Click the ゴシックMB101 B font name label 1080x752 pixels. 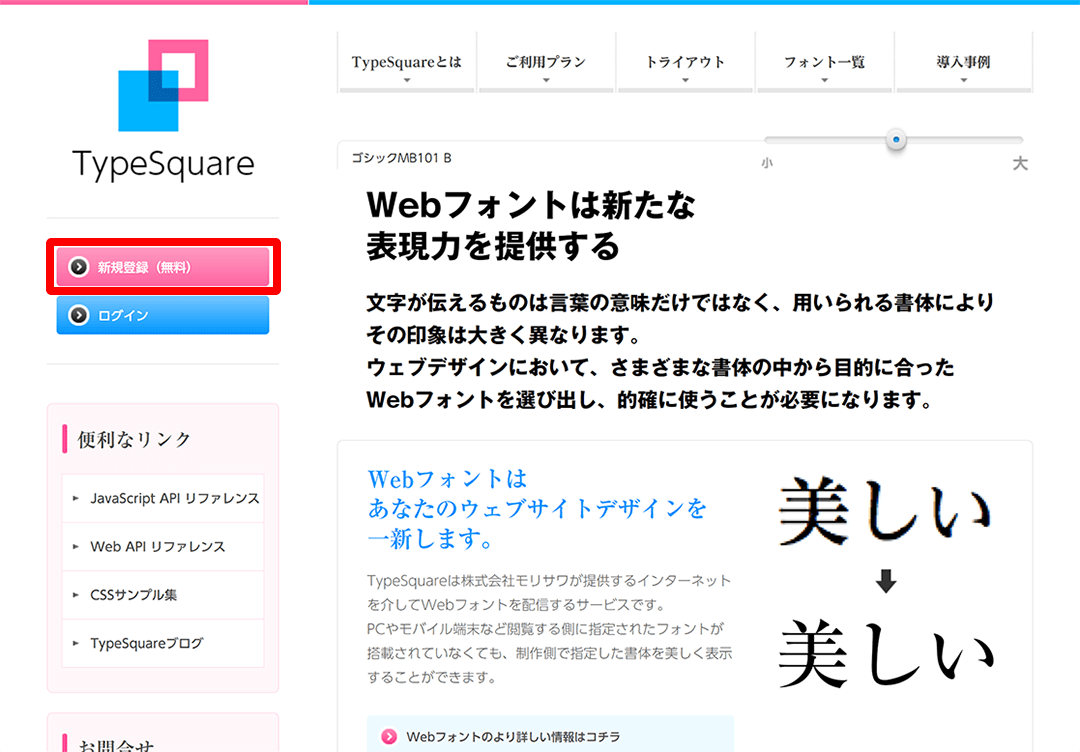coord(402,158)
